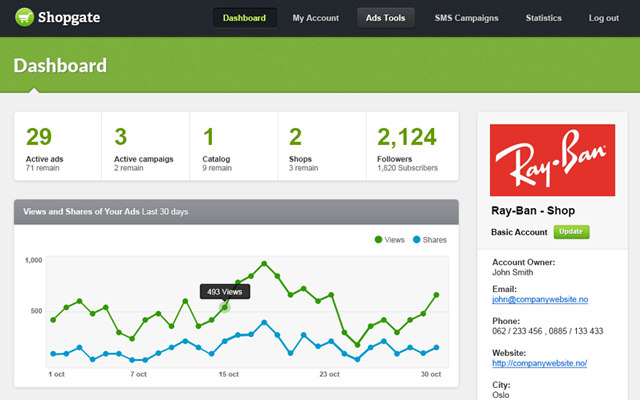The width and height of the screenshot is (640, 400).
Task: Open the Dashboard tab
Action: tap(245, 18)
